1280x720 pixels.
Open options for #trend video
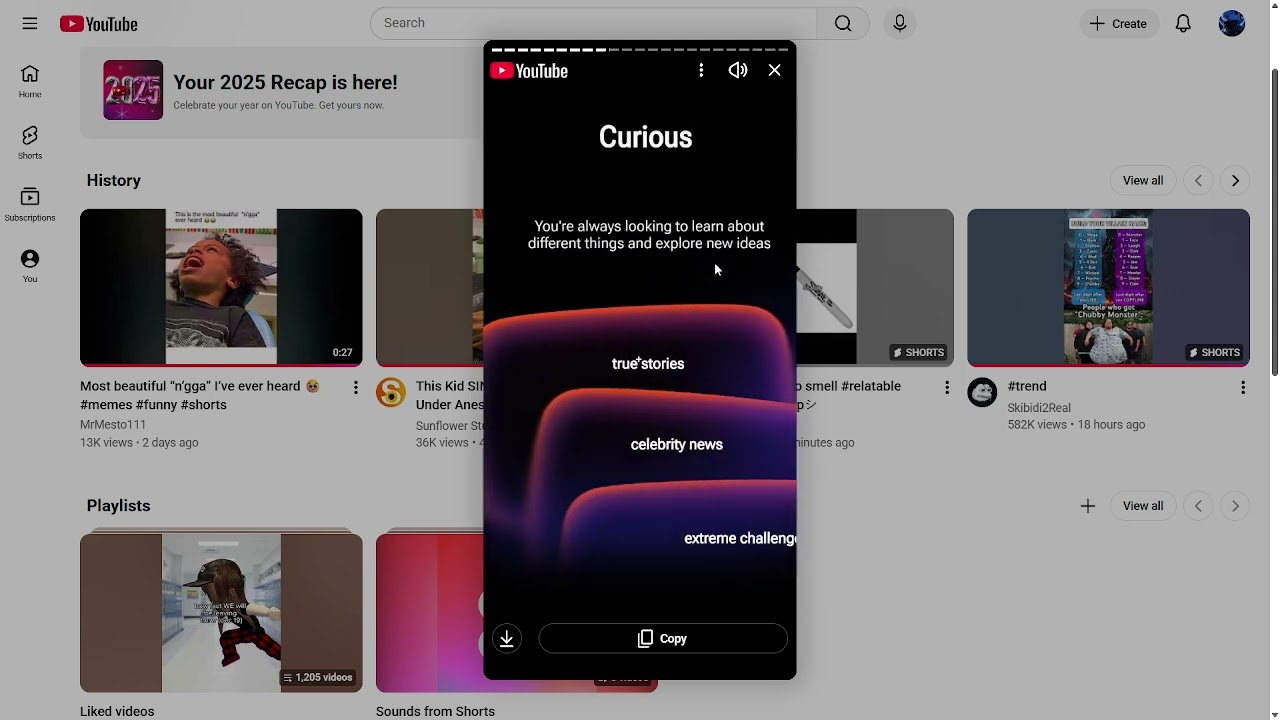[x=1243, y=387]
